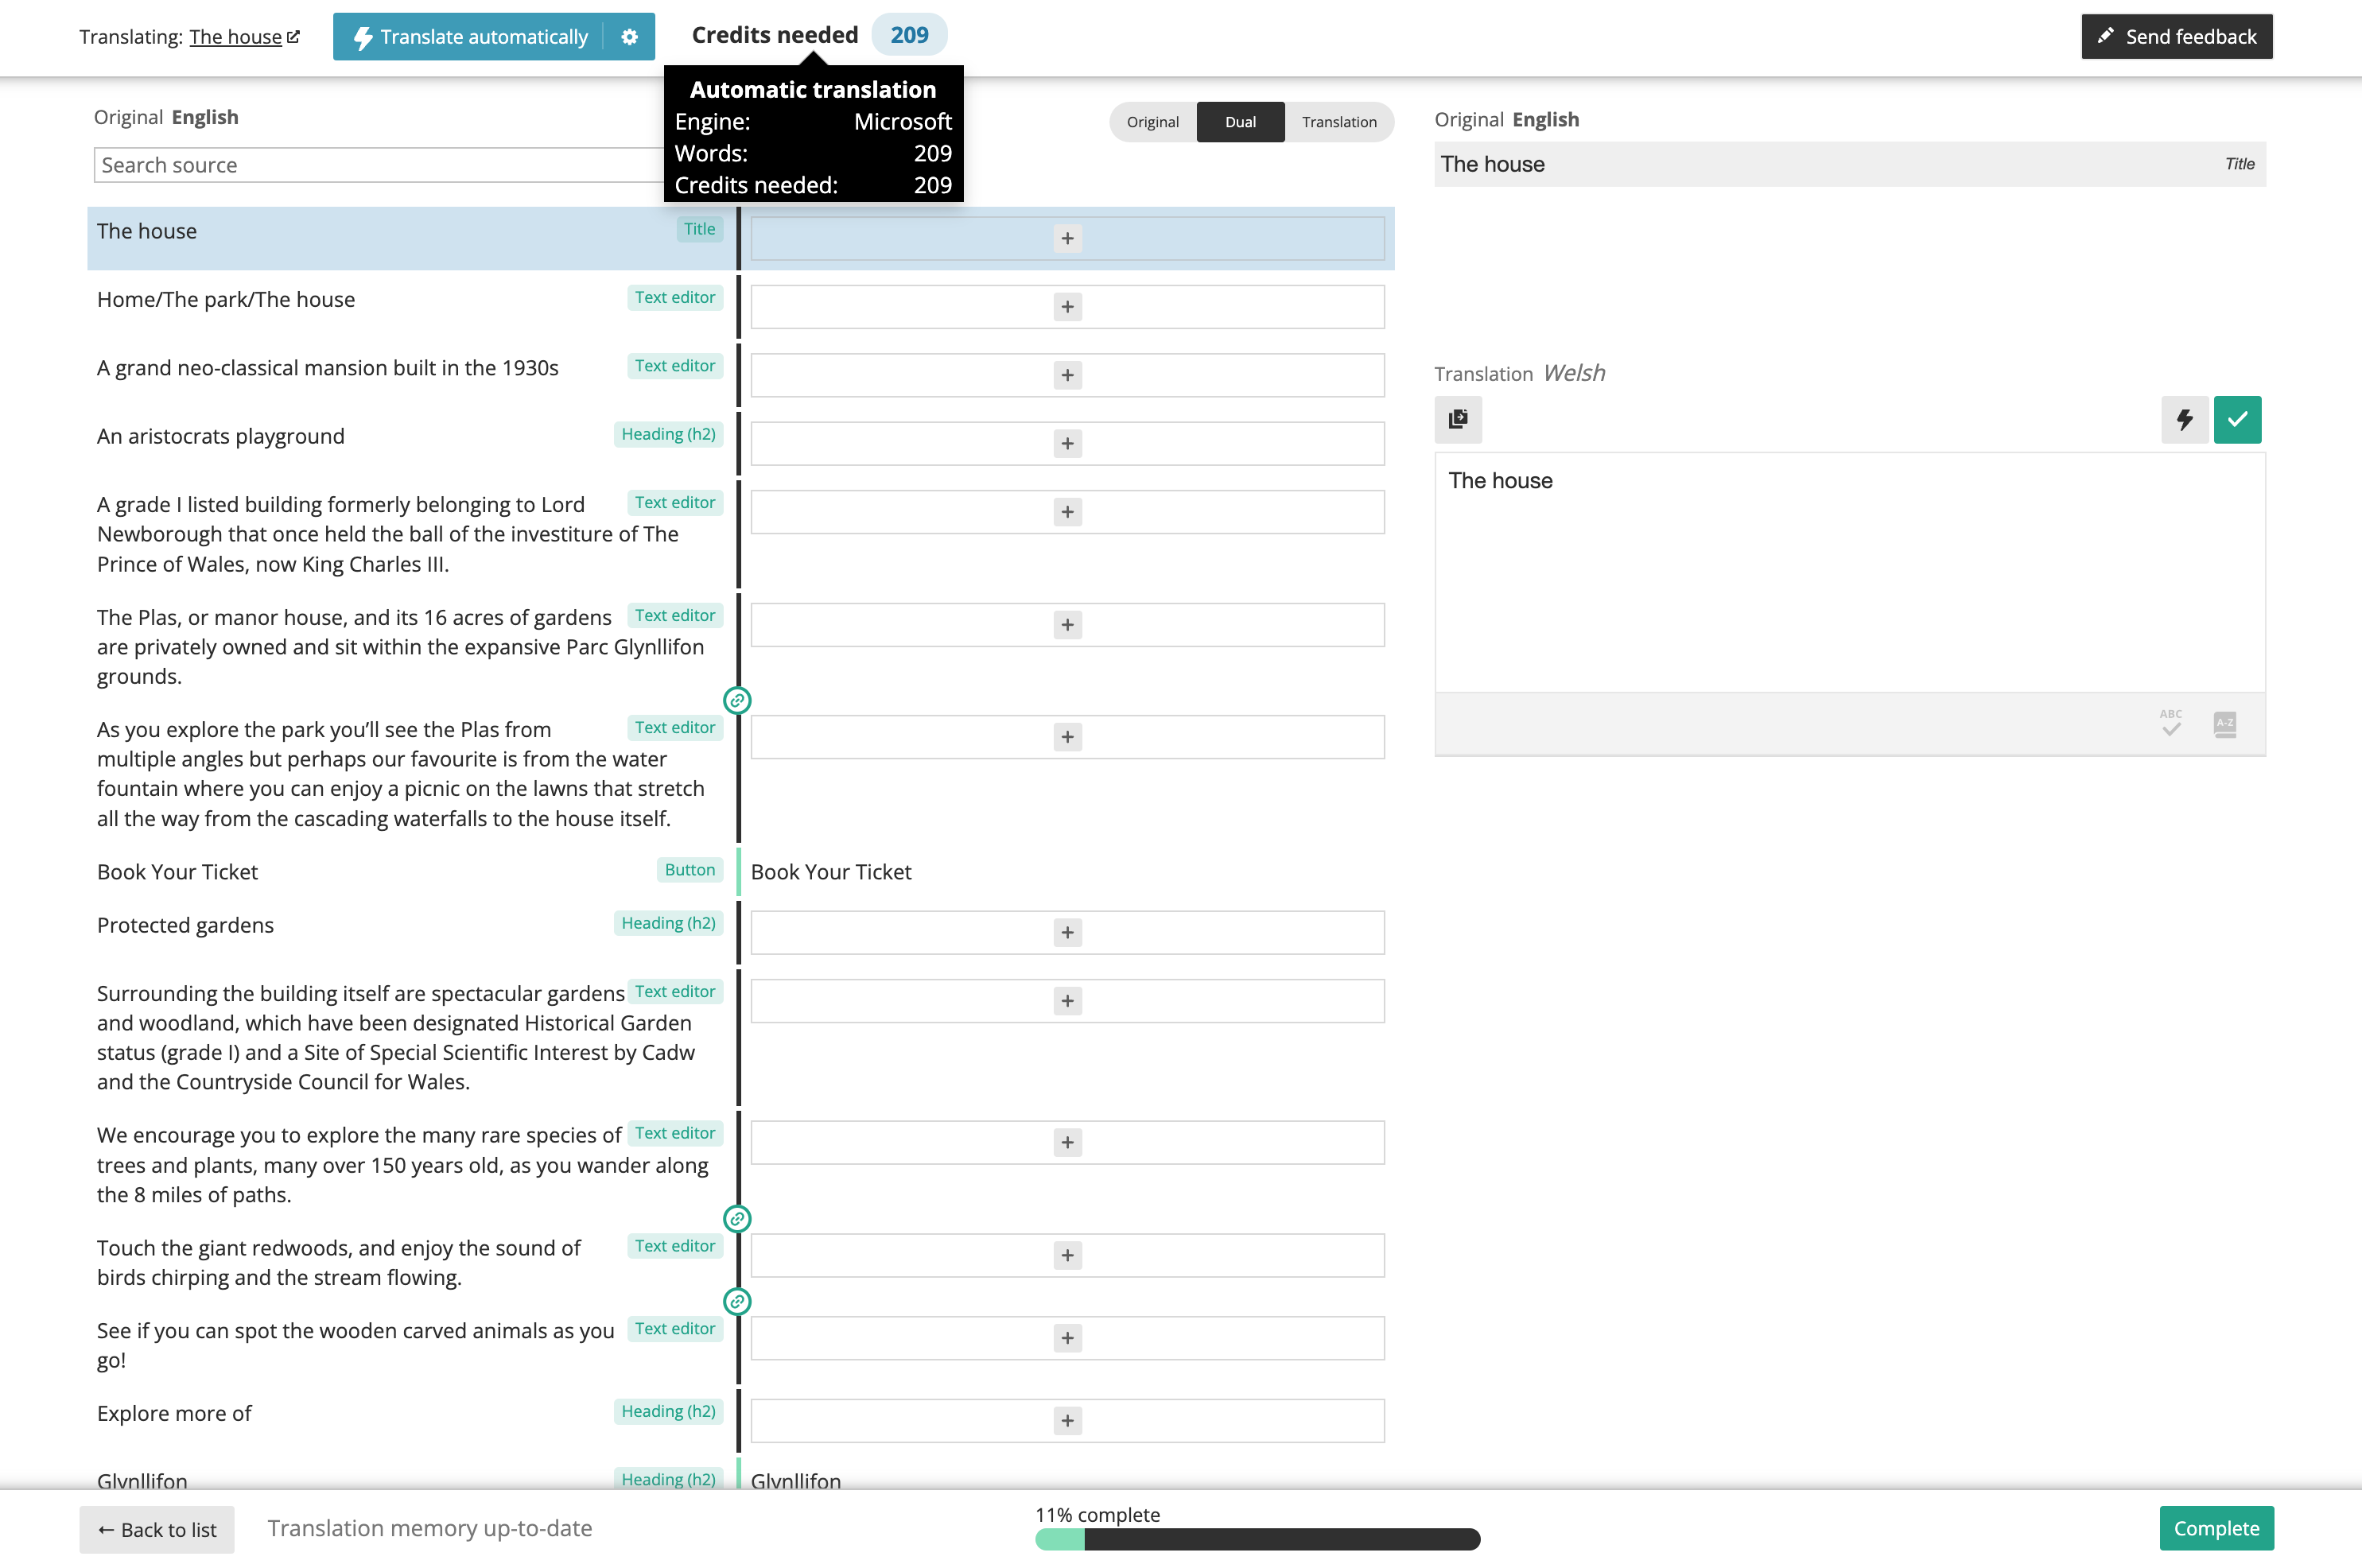The image size is (2362, 1568).
Task: Select Book Your Ticket source row
Action: (x=177, y=872)
